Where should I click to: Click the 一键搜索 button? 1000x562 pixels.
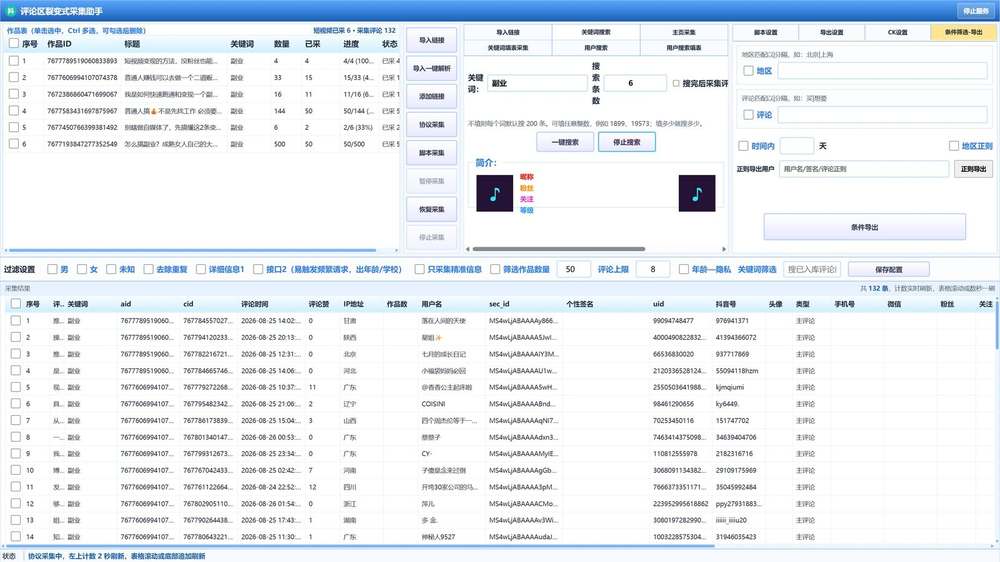(x=565, y=142)
